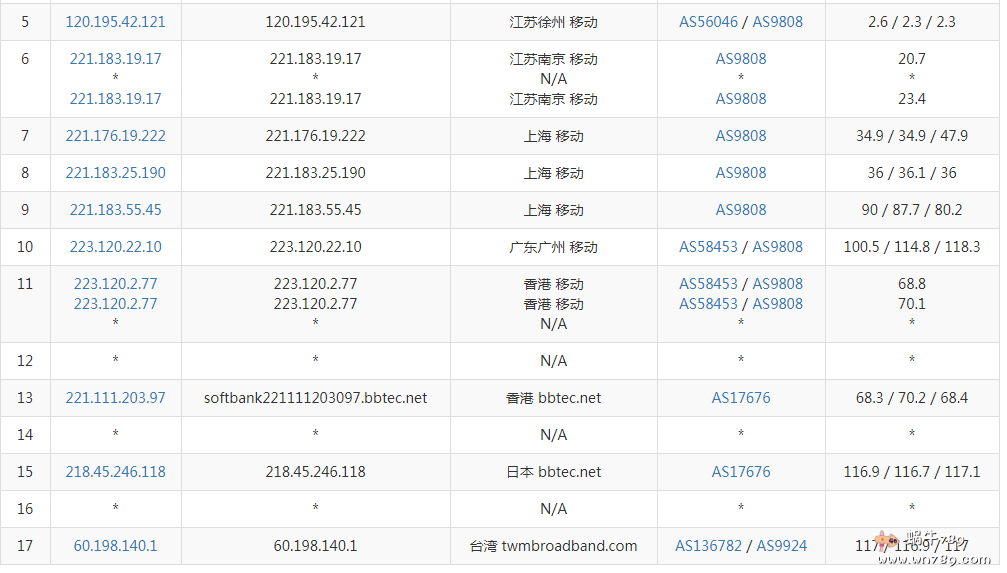Select the blue 221.183.25.190 IP link
The width and height of the screenshot is (1007, 573).
pos(116,173)
